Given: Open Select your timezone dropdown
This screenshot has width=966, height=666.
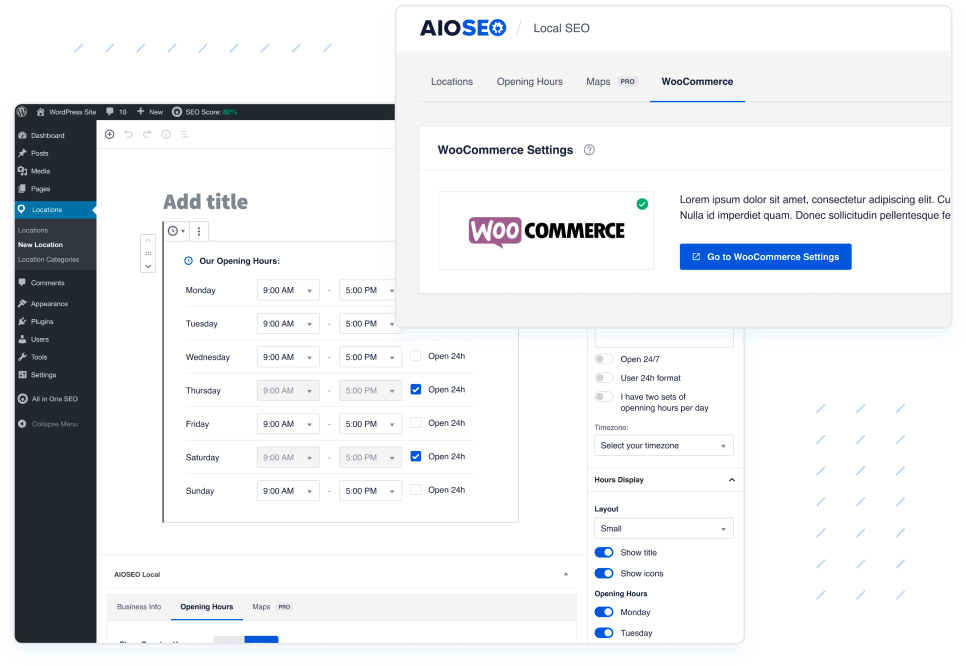Looking at the screenshot, I should [664, 445].
